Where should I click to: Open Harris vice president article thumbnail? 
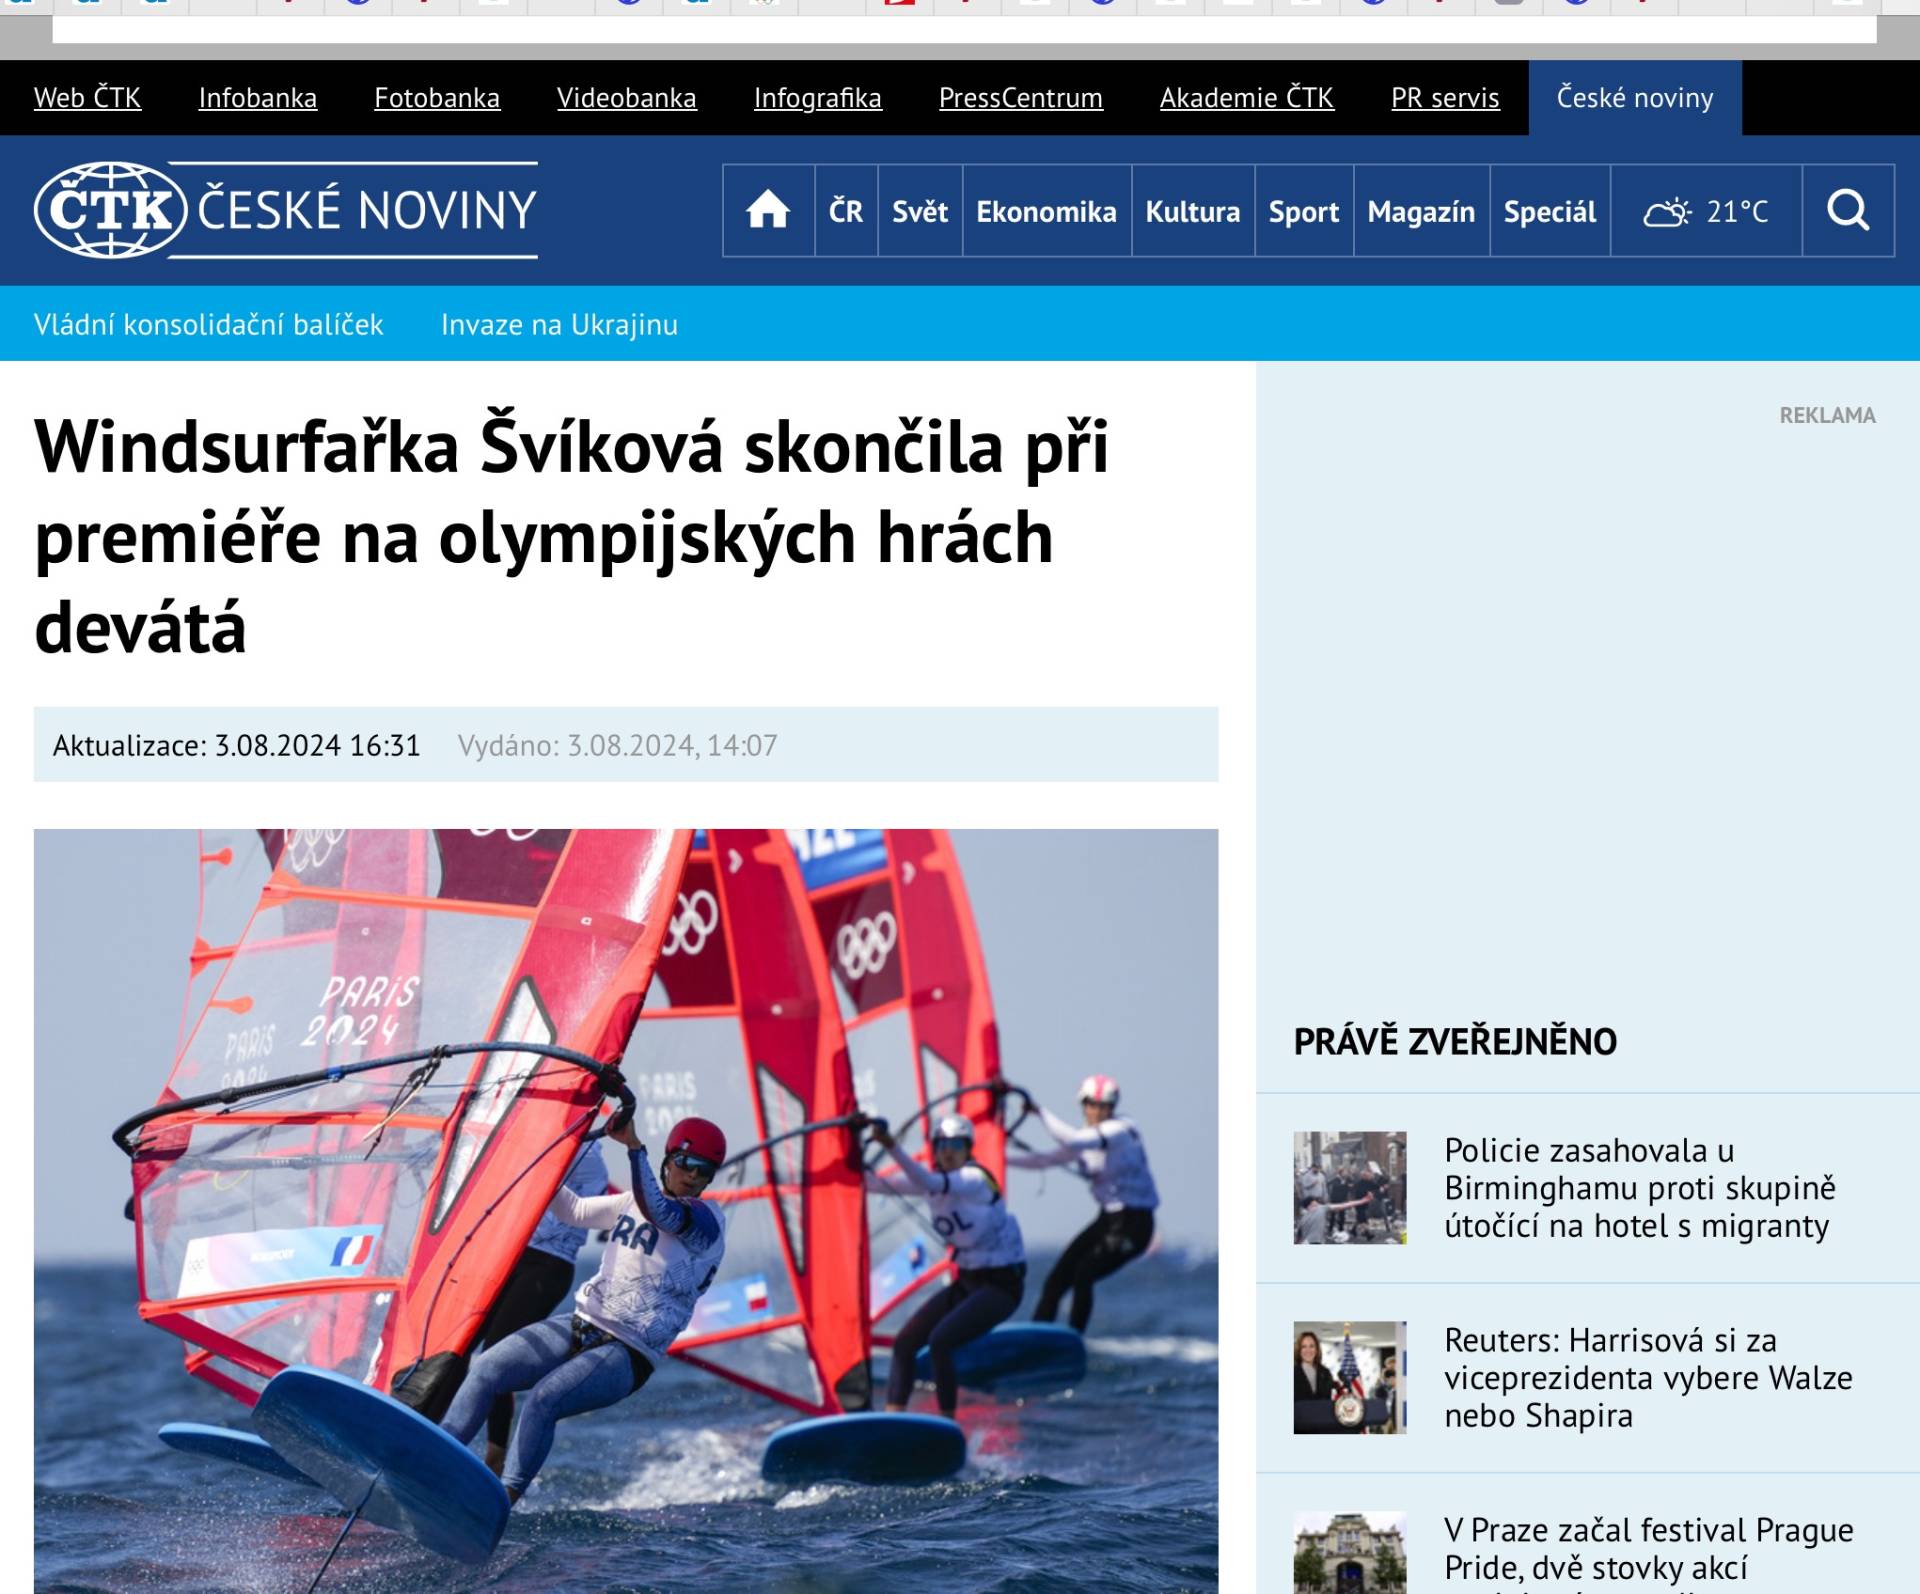click(1349, 1377)
